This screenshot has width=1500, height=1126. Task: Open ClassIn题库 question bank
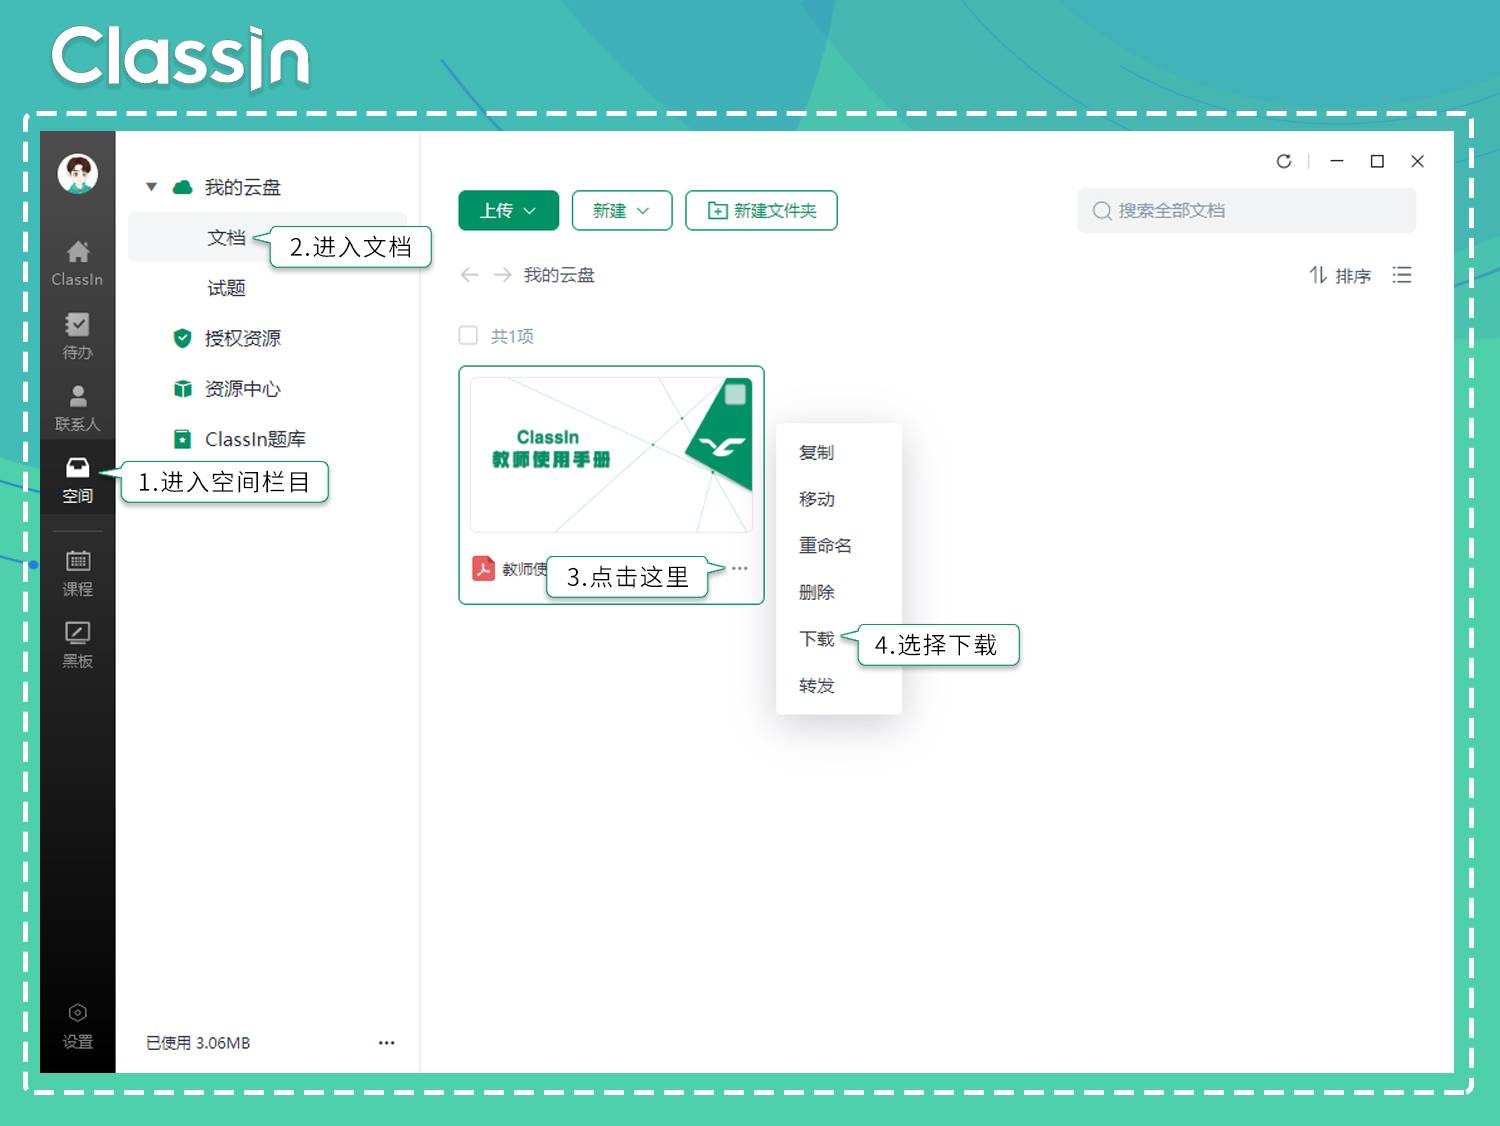(255, 439)
